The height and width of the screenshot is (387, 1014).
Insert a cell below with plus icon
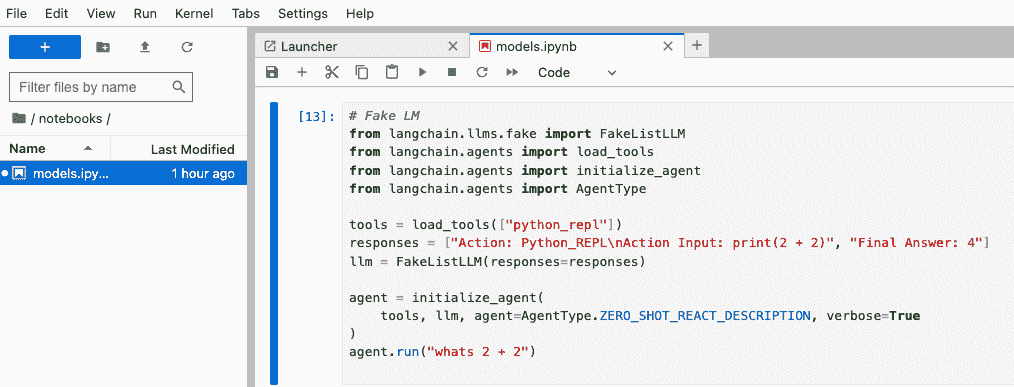[301, 72]
